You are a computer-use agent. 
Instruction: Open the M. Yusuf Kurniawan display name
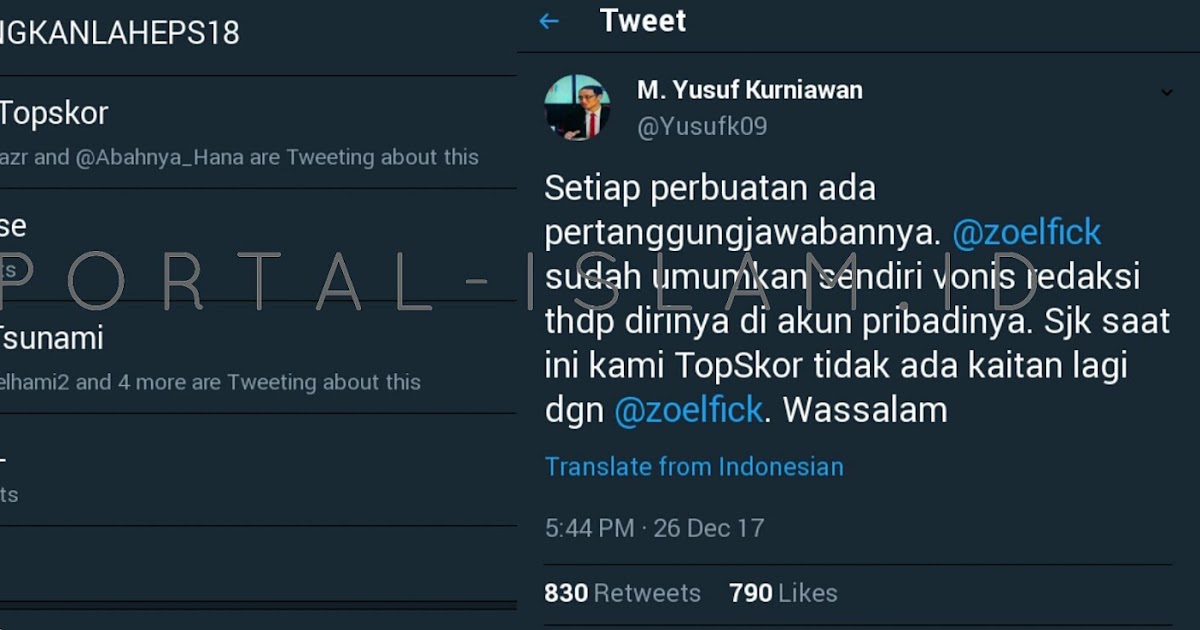click(750, 90)
